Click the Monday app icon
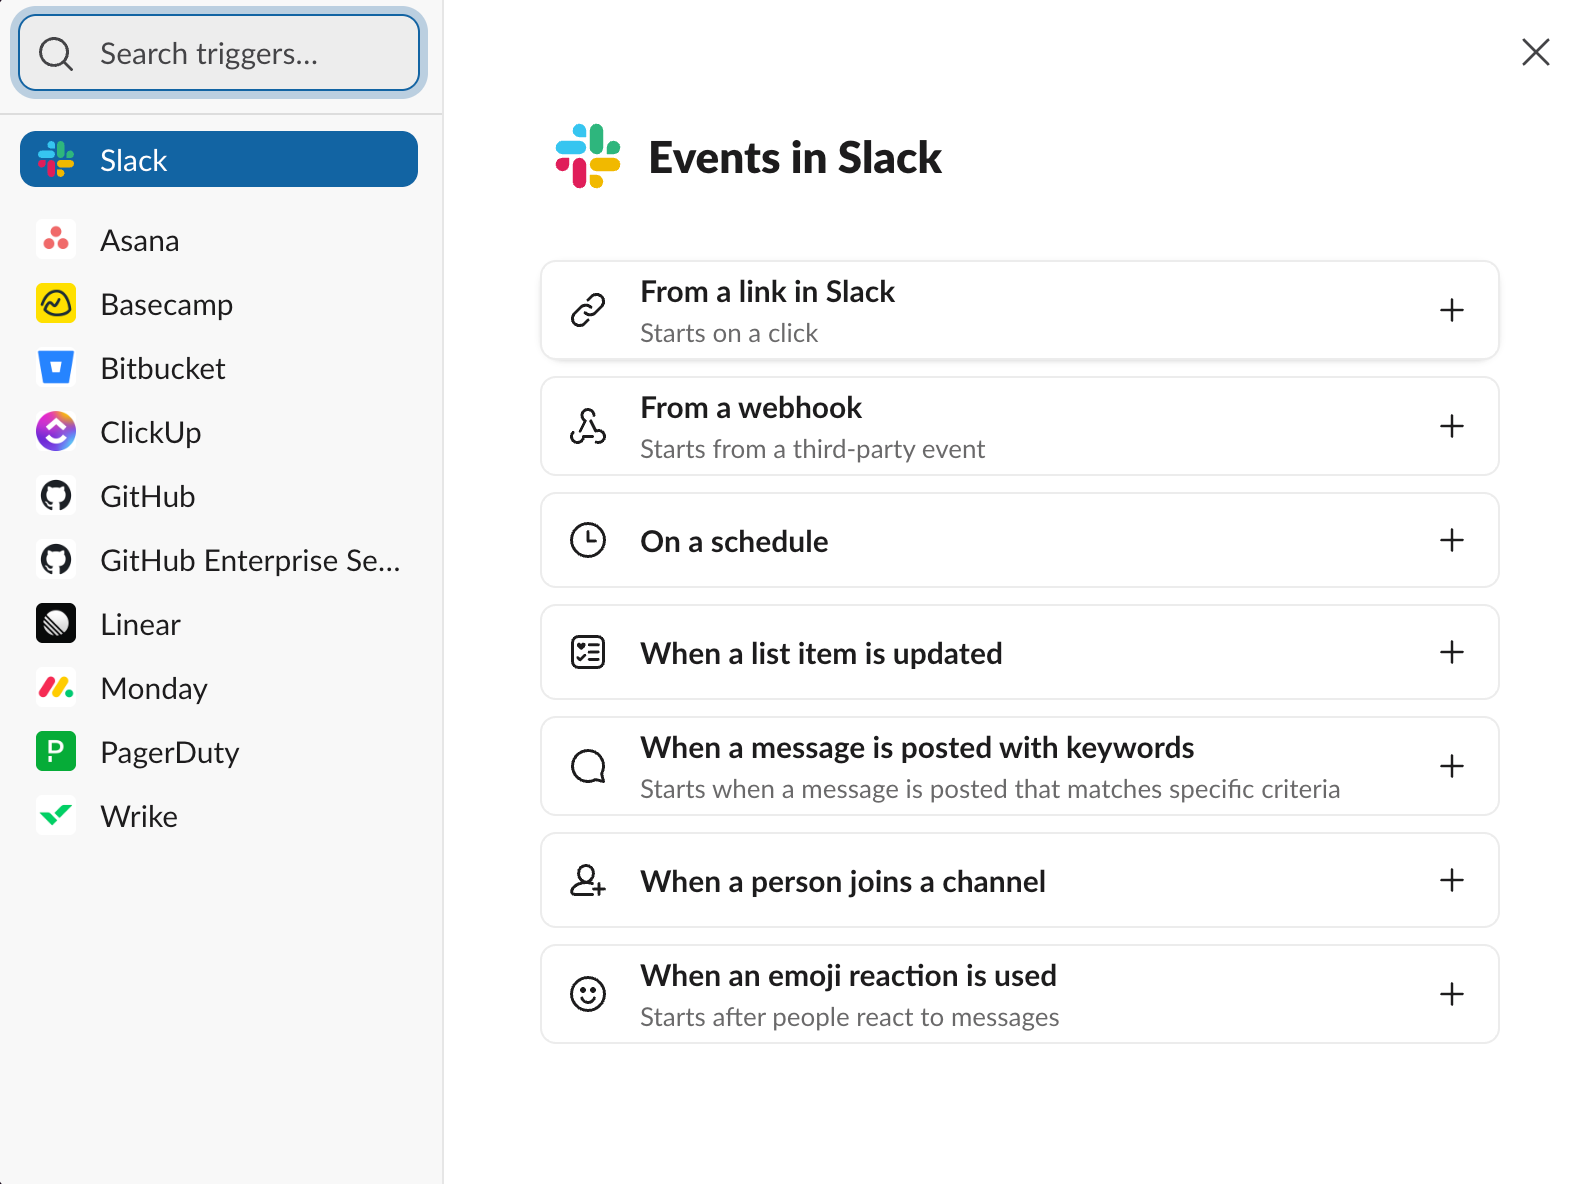 coord(56,688)
